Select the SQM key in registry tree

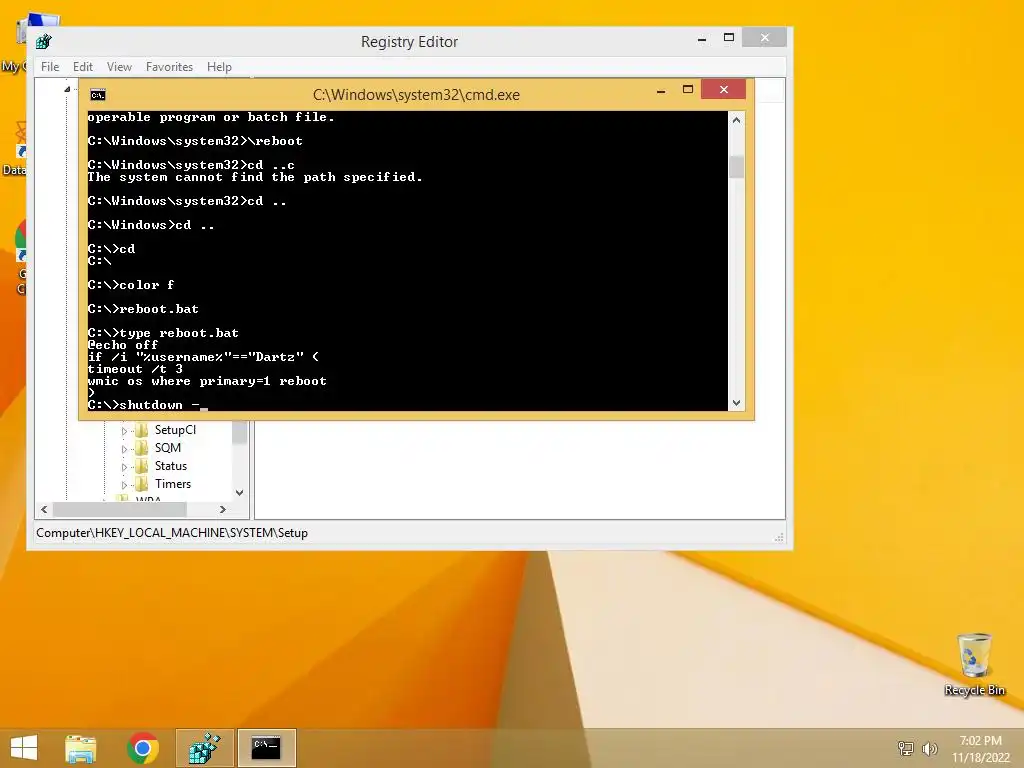click(x=168, y=448)
